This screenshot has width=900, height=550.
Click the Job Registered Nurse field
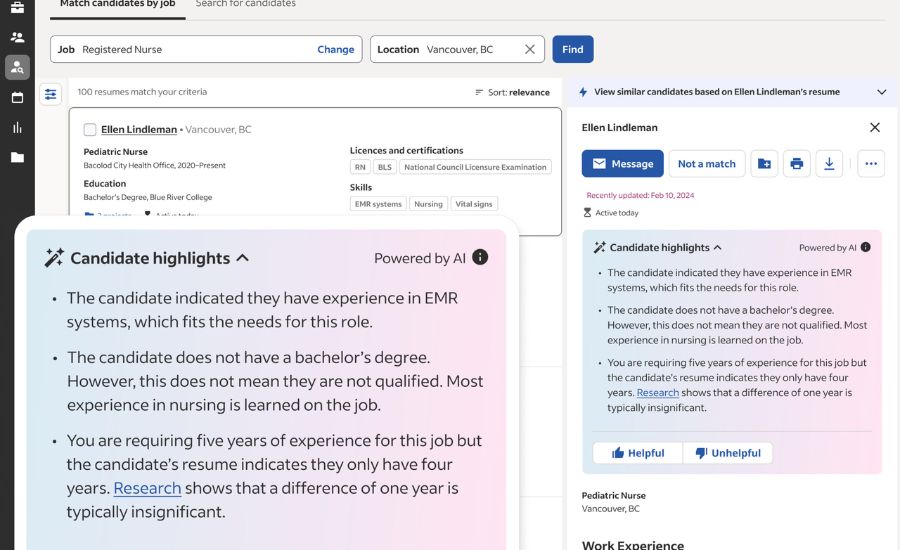coord(206,49)
